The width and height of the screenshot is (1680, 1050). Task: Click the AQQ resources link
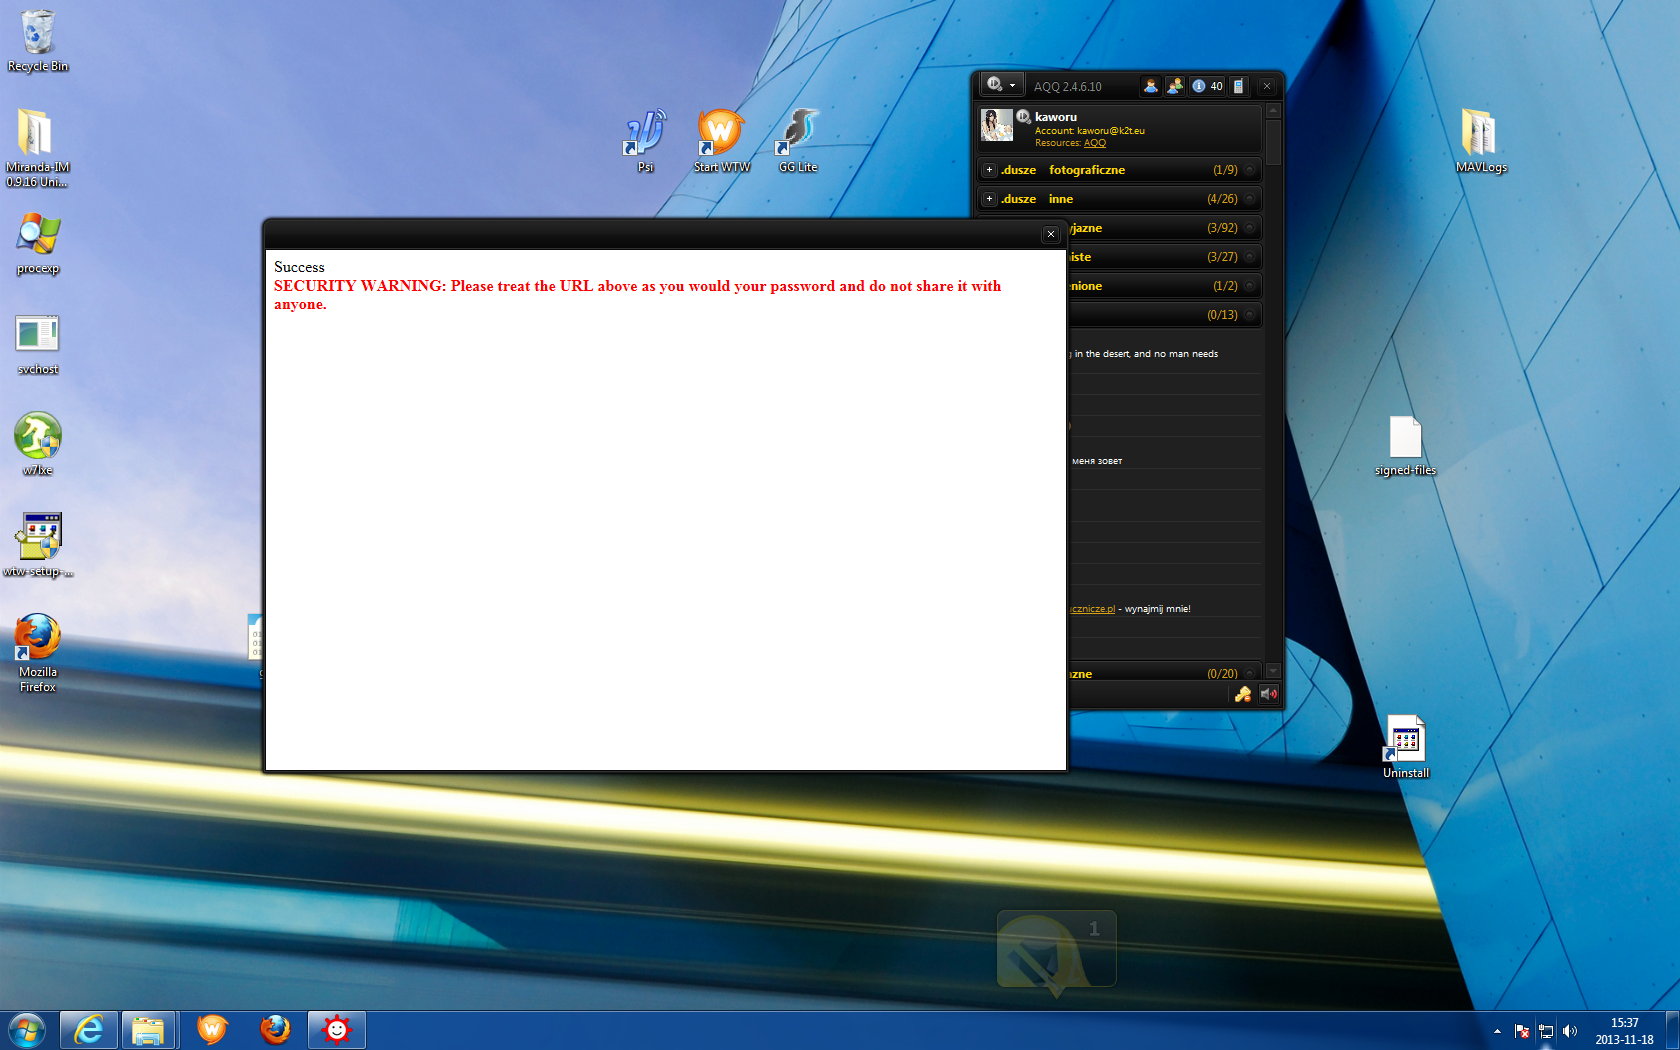(x=1095, y=143)
